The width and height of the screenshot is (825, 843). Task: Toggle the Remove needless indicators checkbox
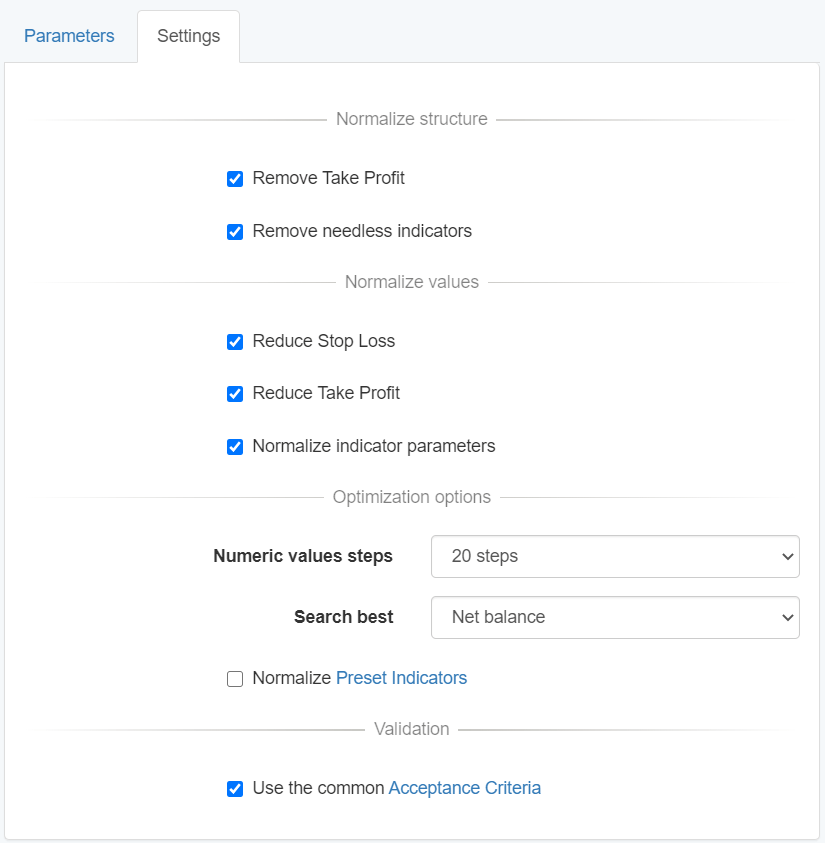coord(235,232)
